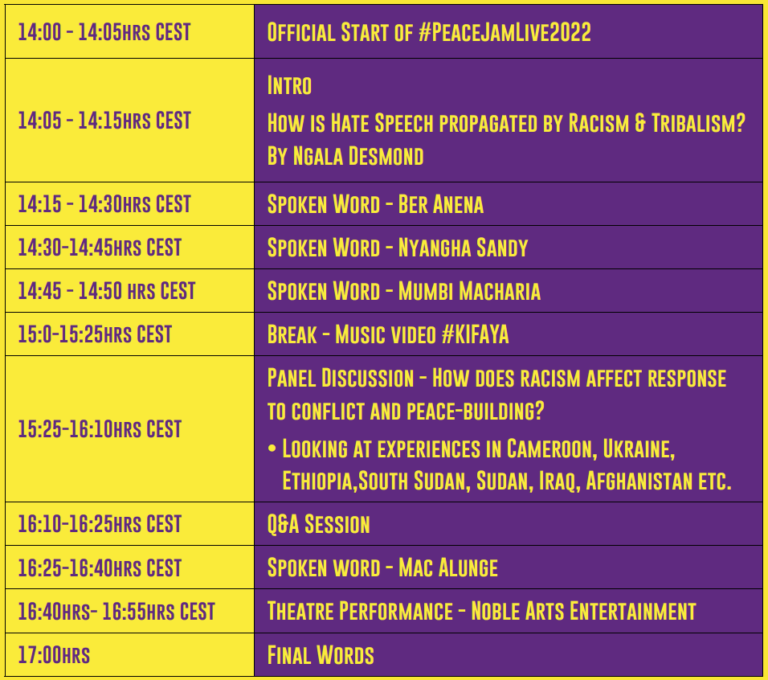This screenshot has width=768, height=680.
Task: Select the Hate Speech by Racism & Tribalism line
Action: click(506, 122)
